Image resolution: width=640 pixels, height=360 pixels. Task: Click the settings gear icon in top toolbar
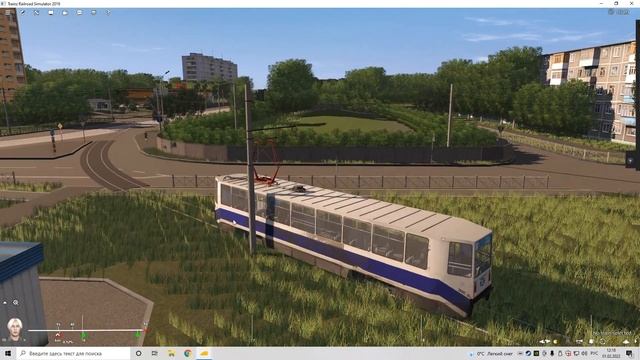[108, 13]
